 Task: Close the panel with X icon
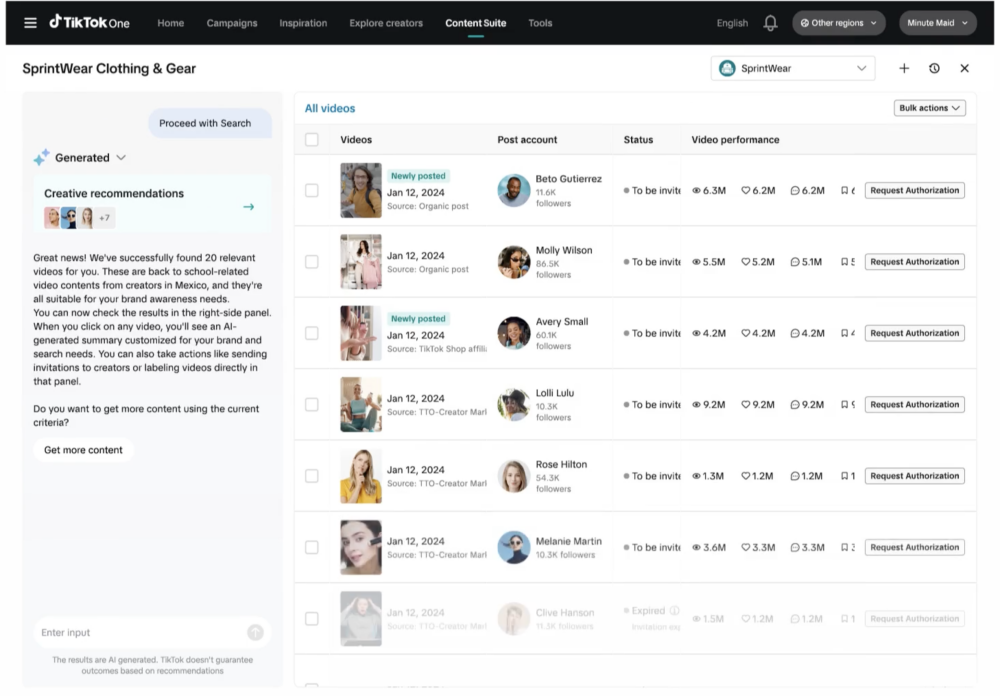coord(964,68)
